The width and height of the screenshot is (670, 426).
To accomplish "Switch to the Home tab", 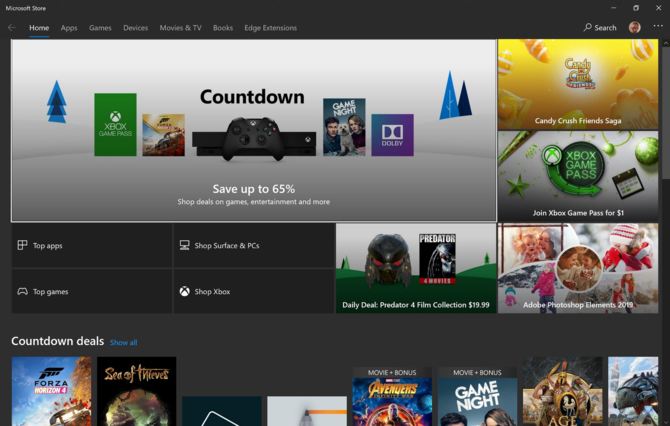I will tap(39, 28).
